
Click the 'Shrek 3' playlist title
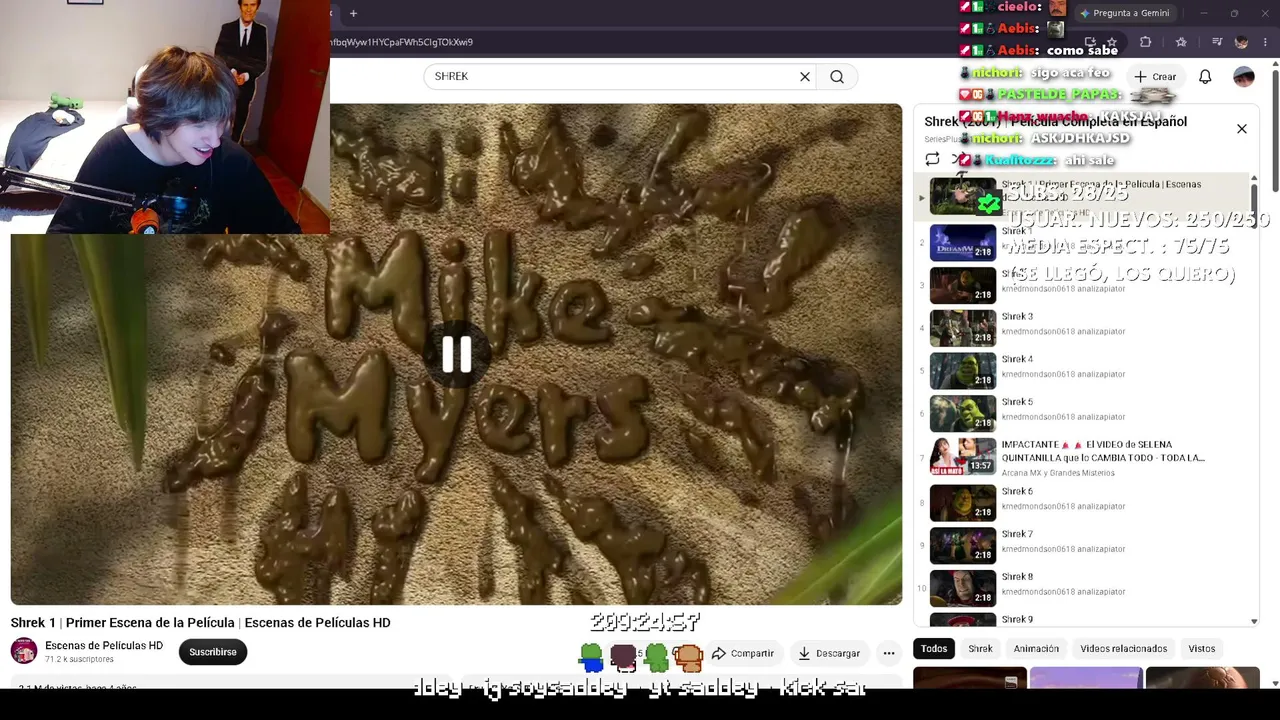[x=1017, y=317]
